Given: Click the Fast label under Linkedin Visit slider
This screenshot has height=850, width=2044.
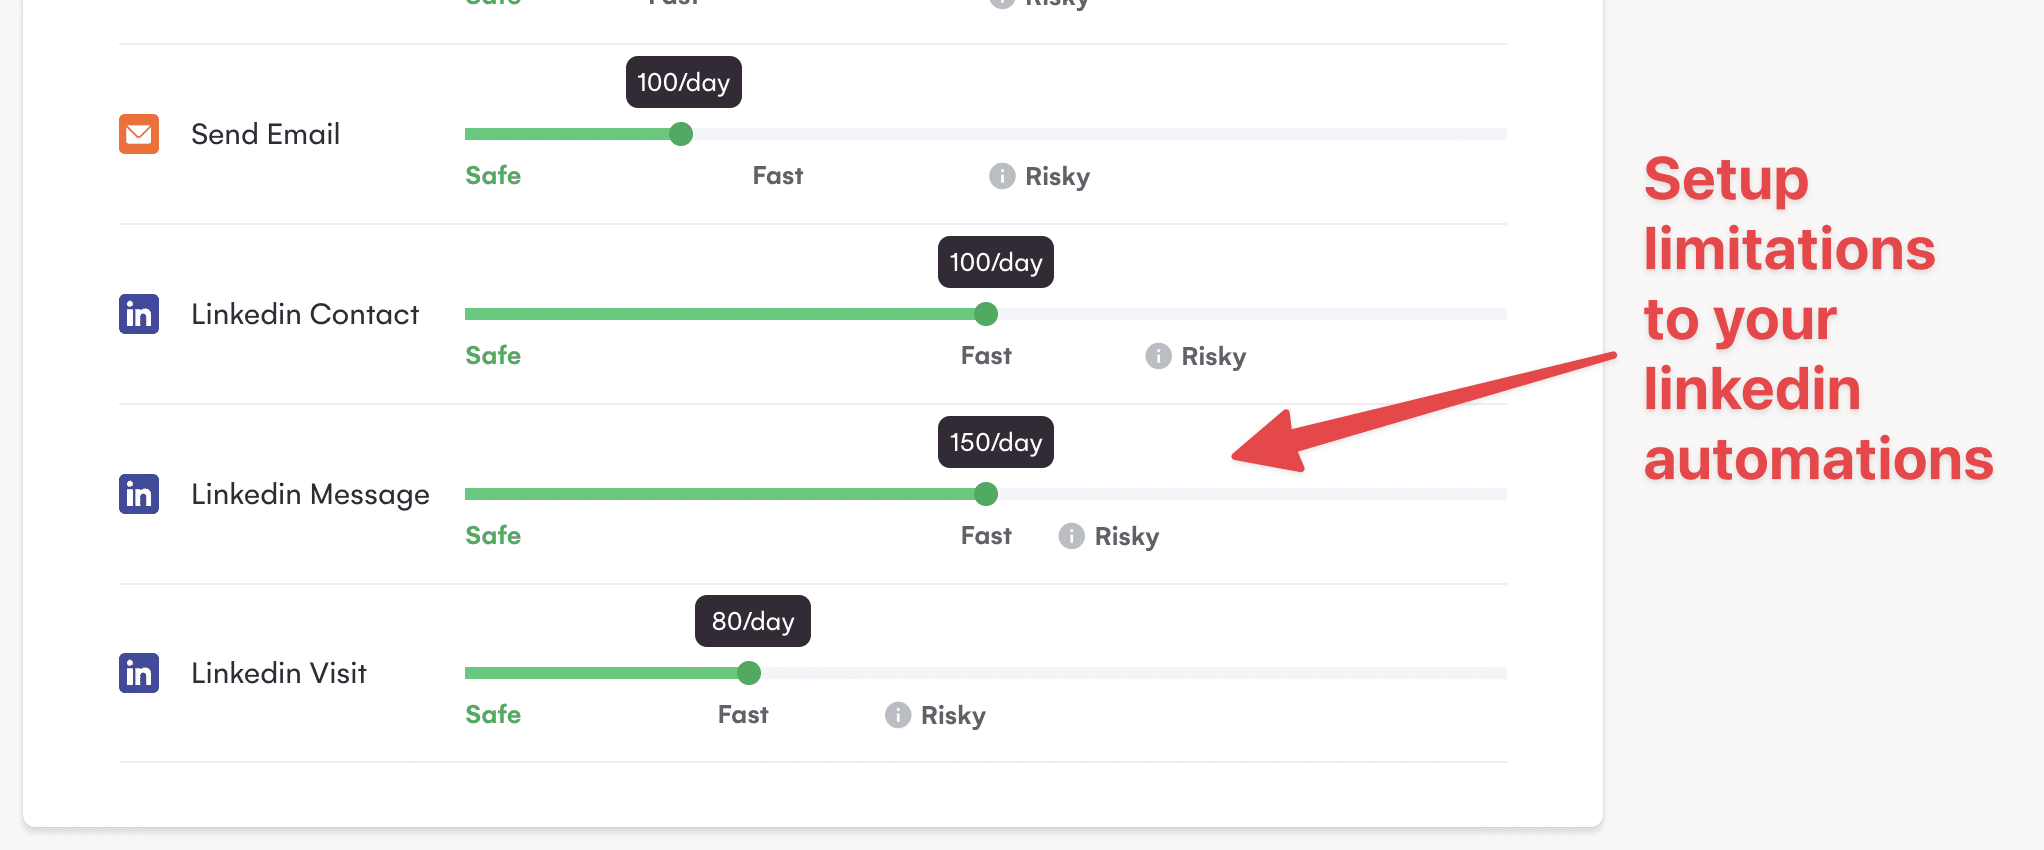Looking at the screenshot, I should click(743, 715).
